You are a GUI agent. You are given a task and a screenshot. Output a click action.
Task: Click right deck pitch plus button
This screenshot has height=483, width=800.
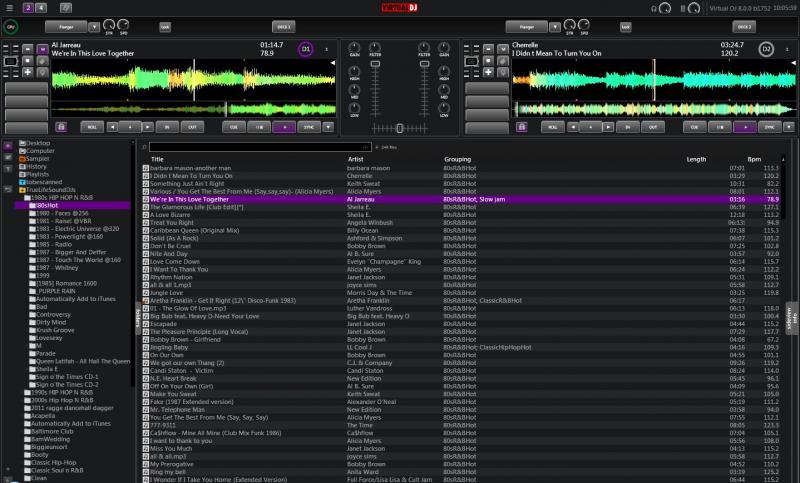click(488, 72)
